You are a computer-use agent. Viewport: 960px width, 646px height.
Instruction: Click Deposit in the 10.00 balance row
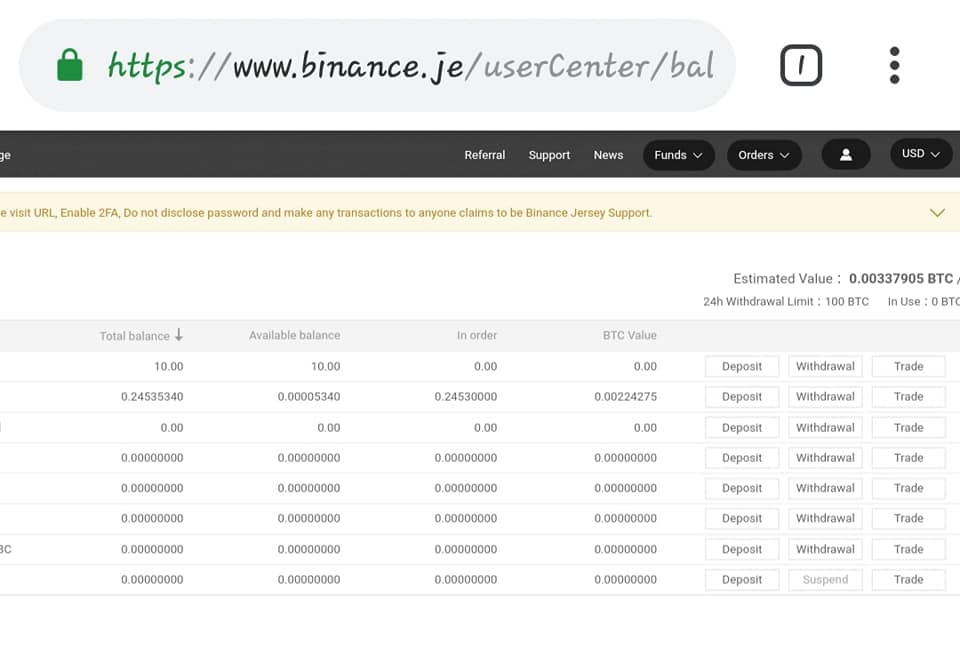pyautogui.click(x=742, y=366)
